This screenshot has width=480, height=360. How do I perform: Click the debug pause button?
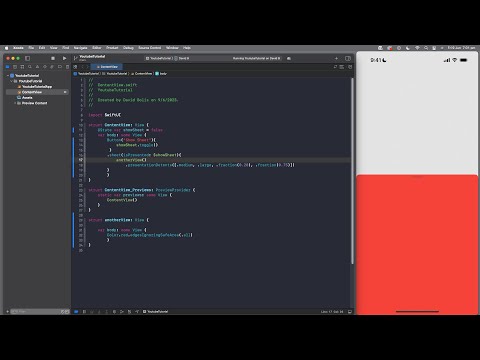click(84, 312)
